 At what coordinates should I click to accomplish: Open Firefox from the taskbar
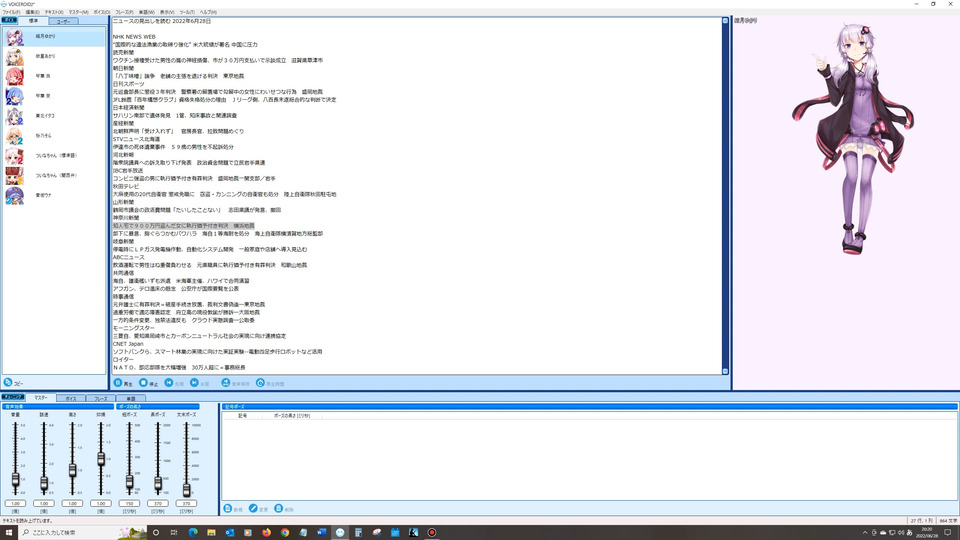(266, 532)
